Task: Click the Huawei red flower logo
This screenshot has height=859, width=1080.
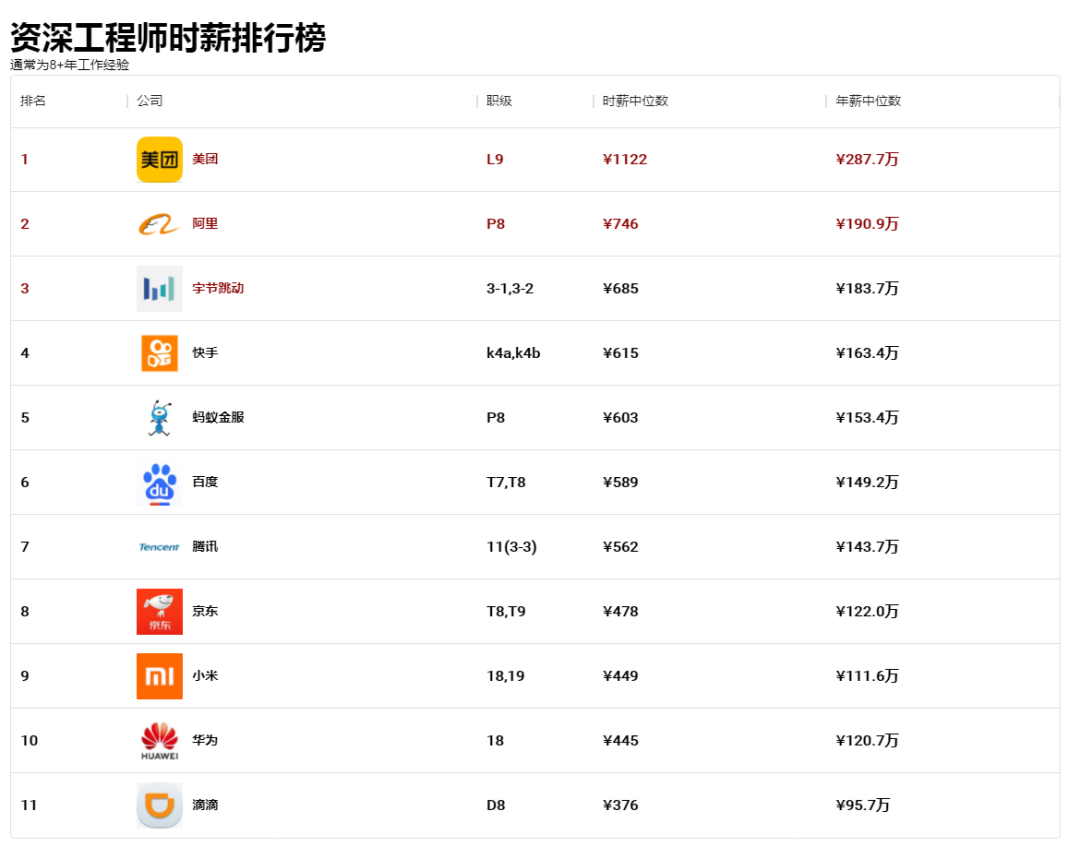Action: (x=159, y=741)
